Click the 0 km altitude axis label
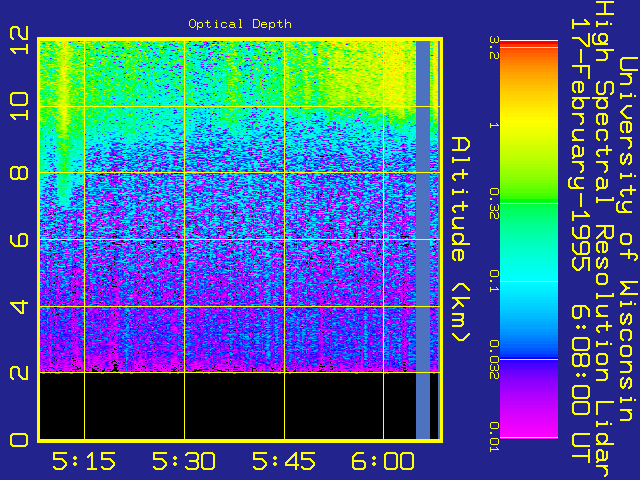The width and height of the screenshot is (640, 480). [19, 440]
